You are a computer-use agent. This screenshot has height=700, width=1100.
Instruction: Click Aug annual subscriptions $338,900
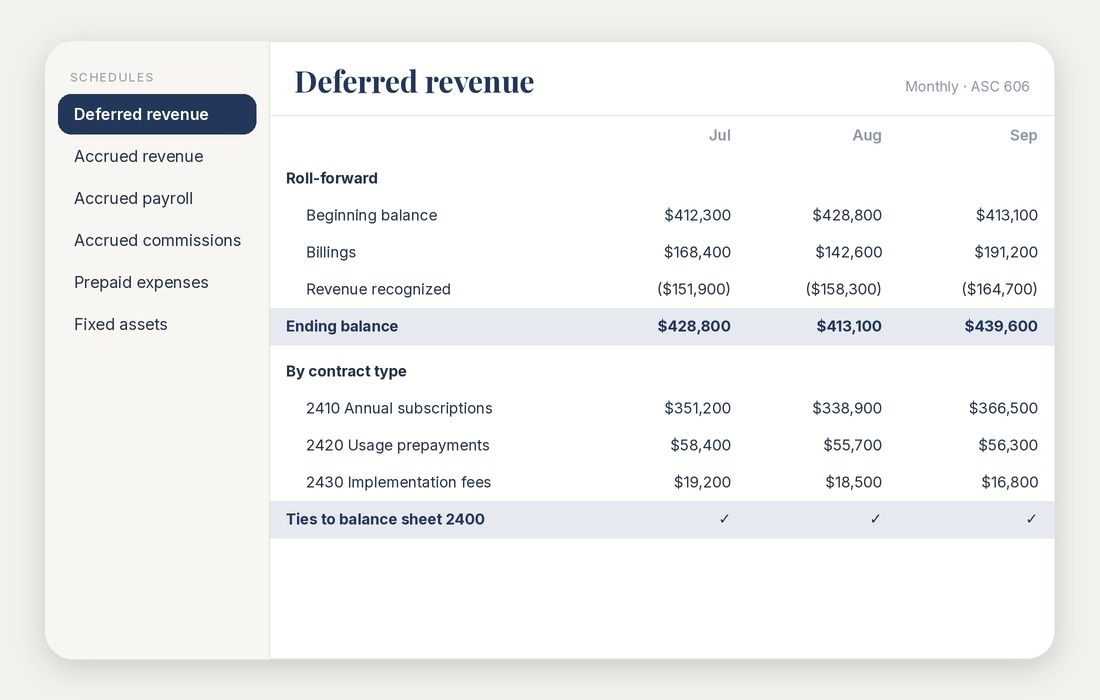(x=847, y=408)
